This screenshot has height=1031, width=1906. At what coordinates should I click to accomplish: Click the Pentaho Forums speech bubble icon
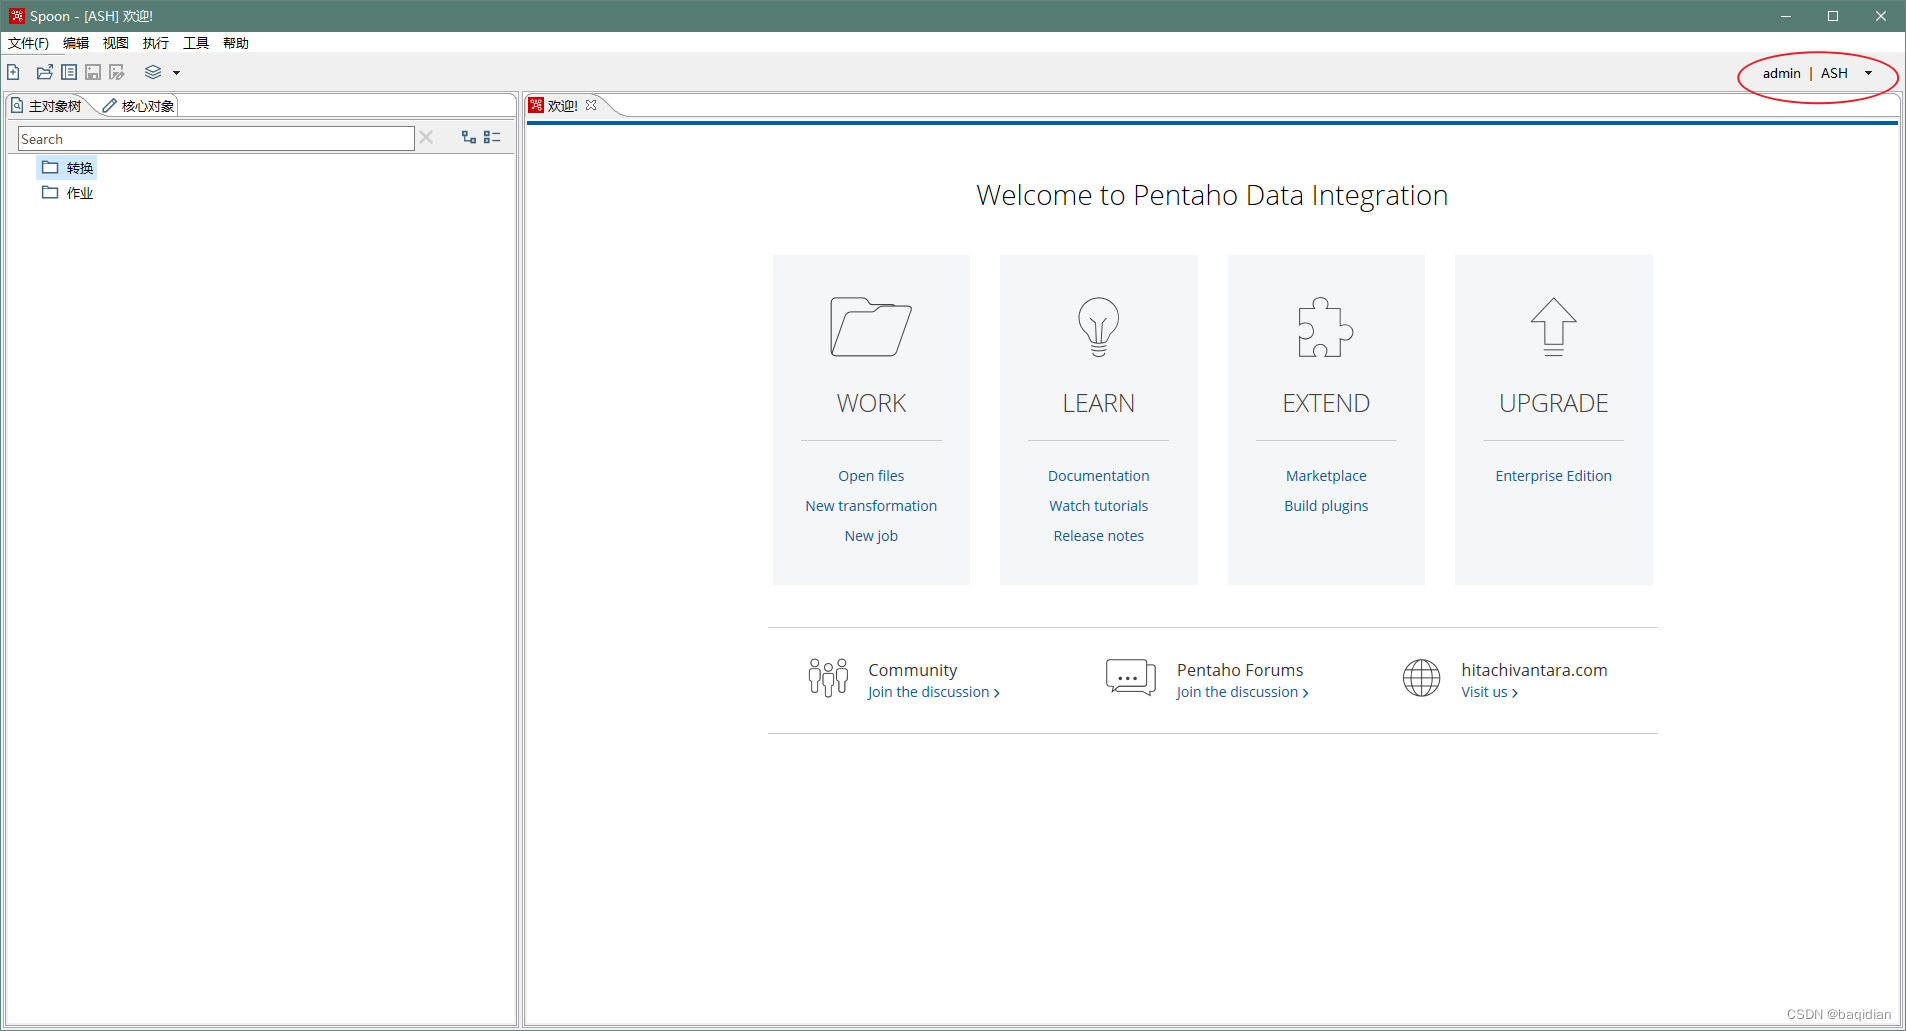(1131, 678)
